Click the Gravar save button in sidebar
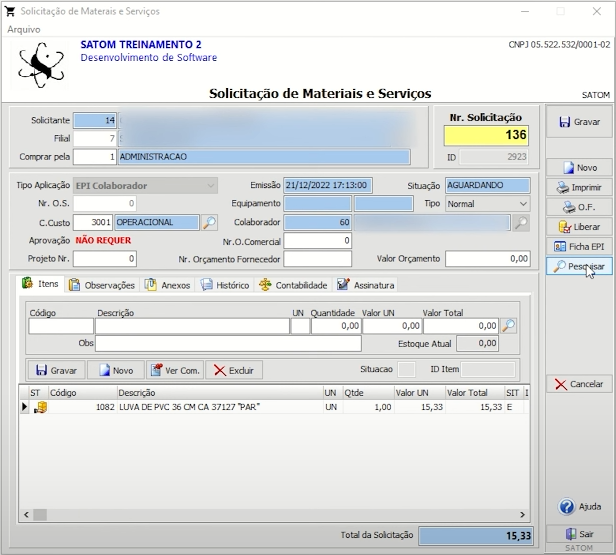The height and width of the screenshot is (555, 616). tap(579, 122)
